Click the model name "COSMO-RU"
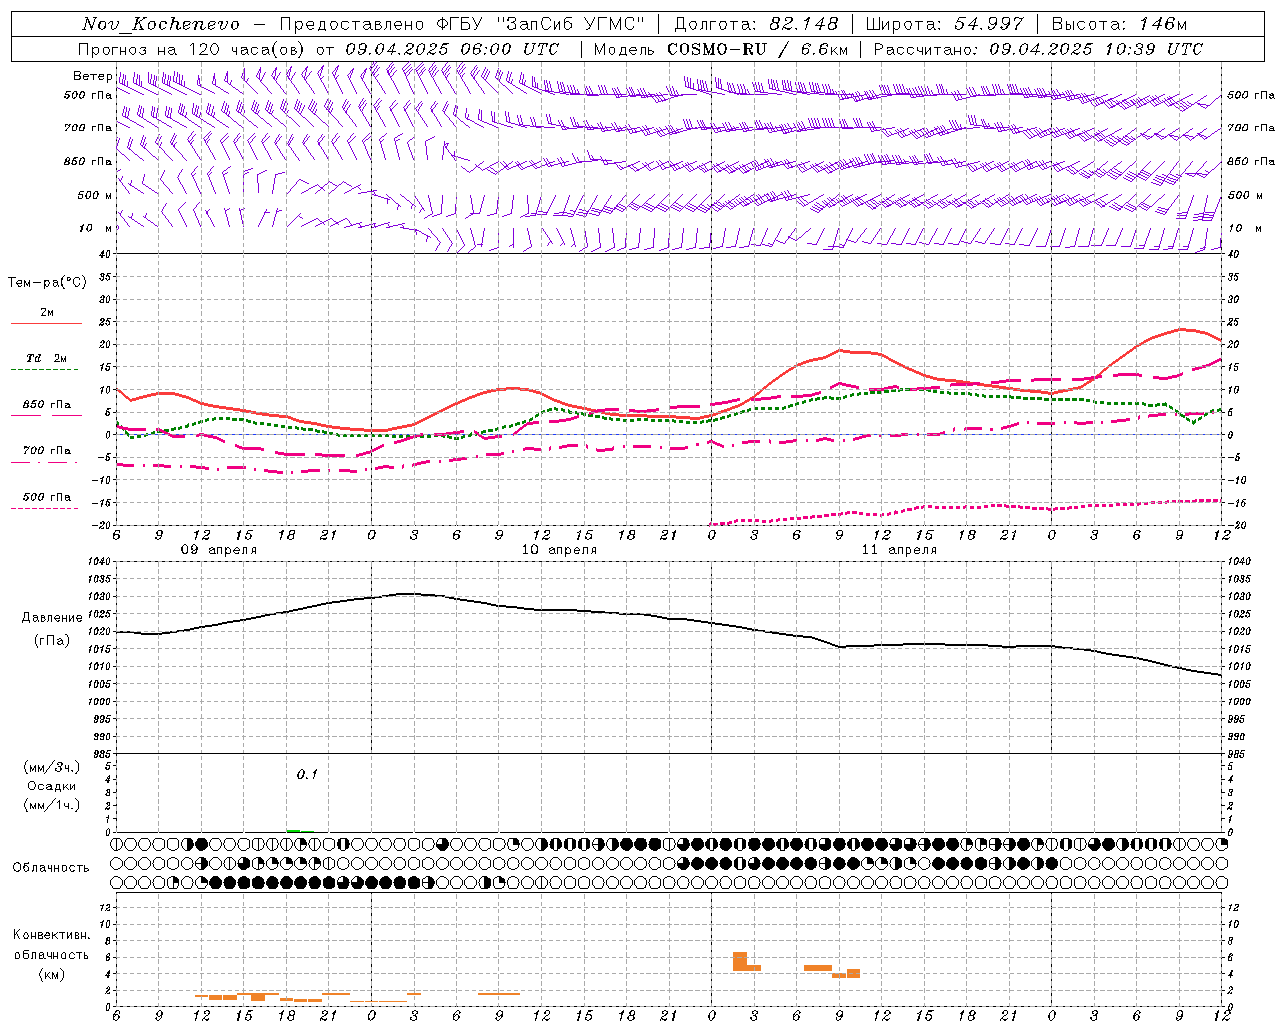 click(x=717, y=49)
